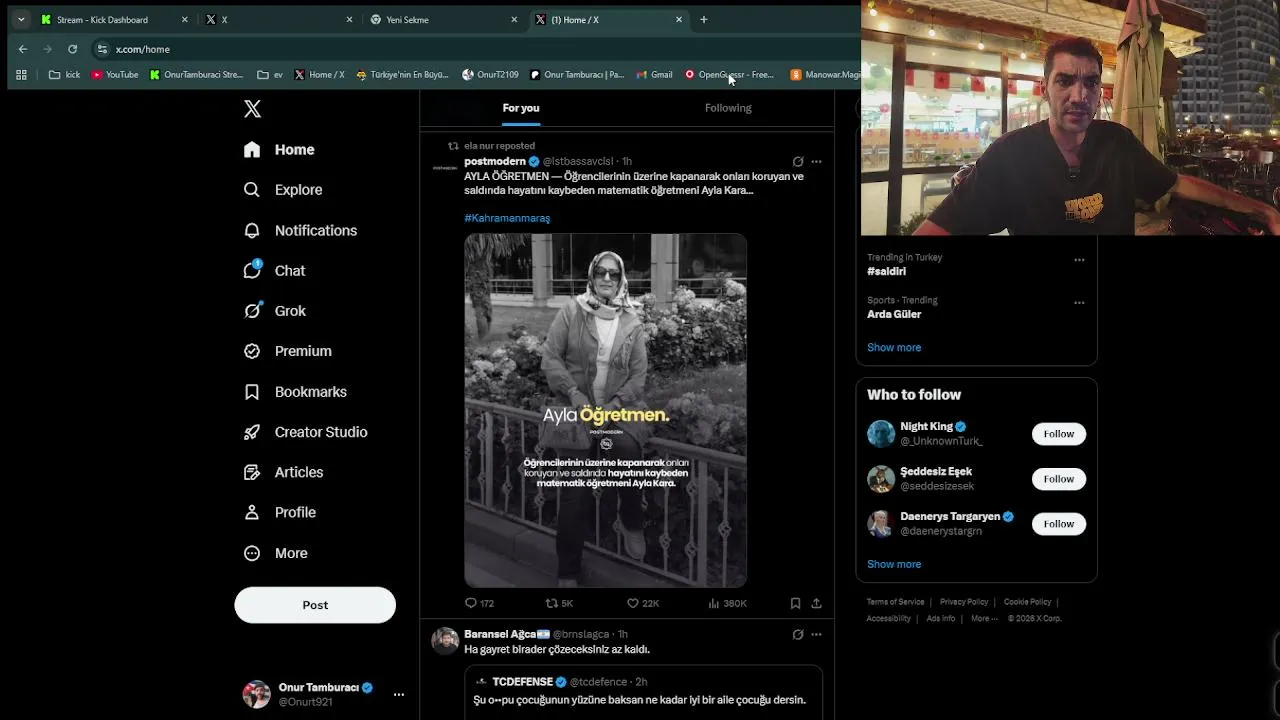Open the #Kahramanmaraş hashtag

point(507,218)
